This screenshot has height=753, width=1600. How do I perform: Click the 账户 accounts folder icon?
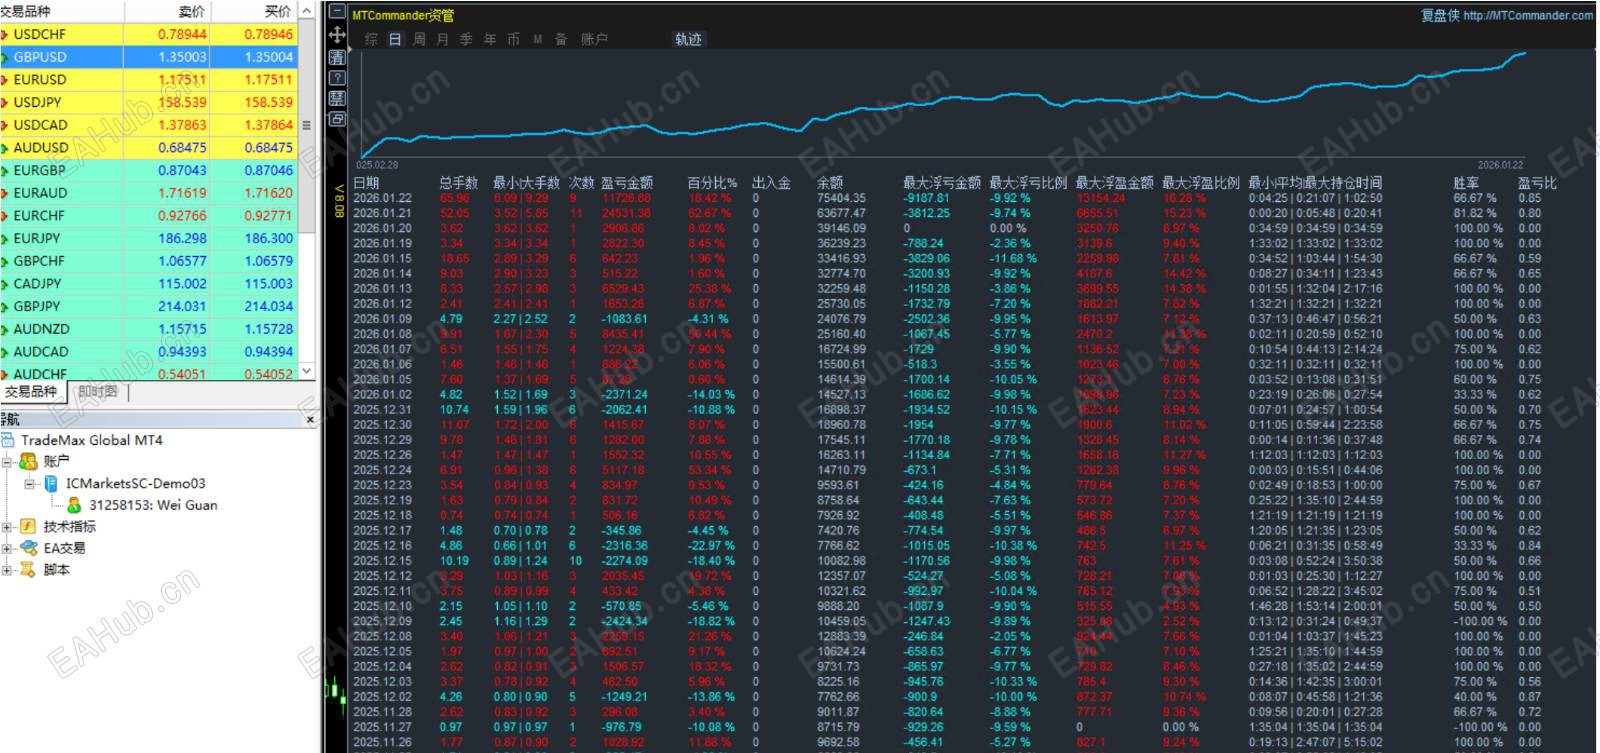(x=28, y=461)
